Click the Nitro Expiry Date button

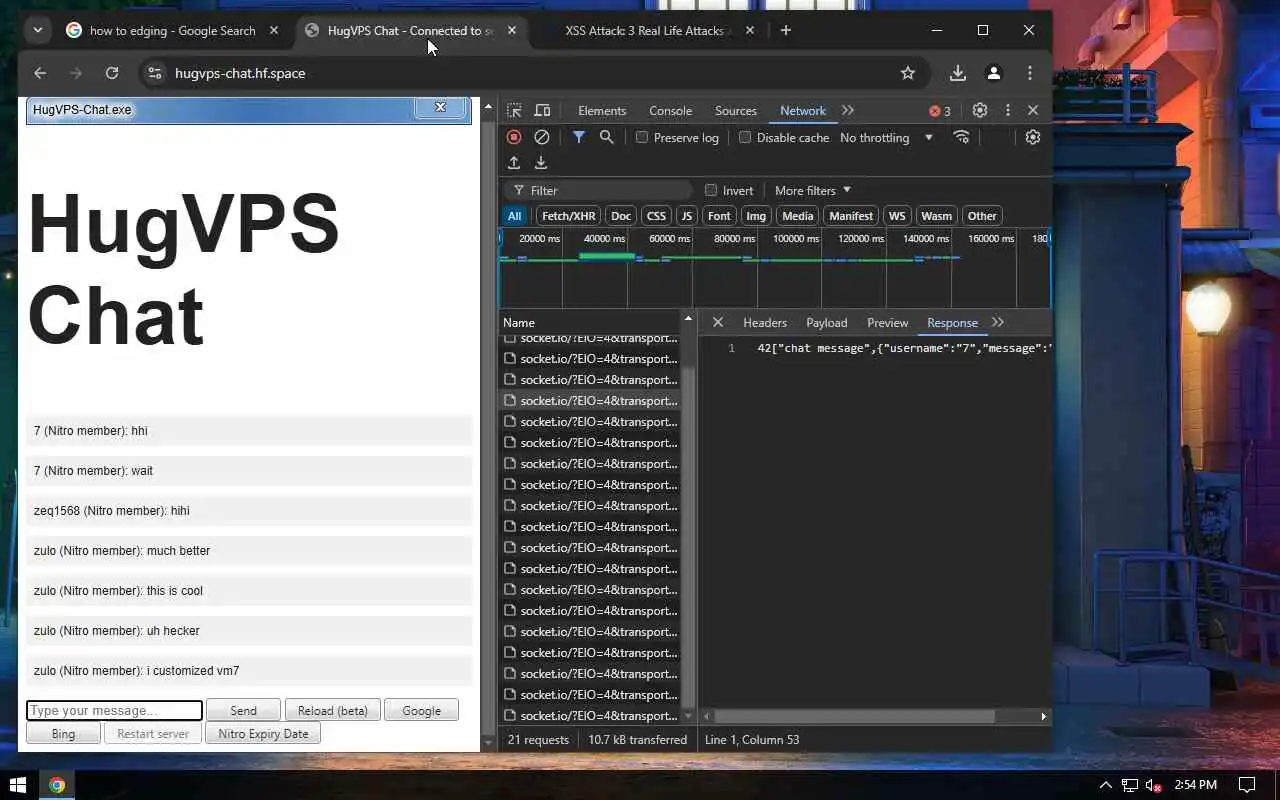coord(263,733)
